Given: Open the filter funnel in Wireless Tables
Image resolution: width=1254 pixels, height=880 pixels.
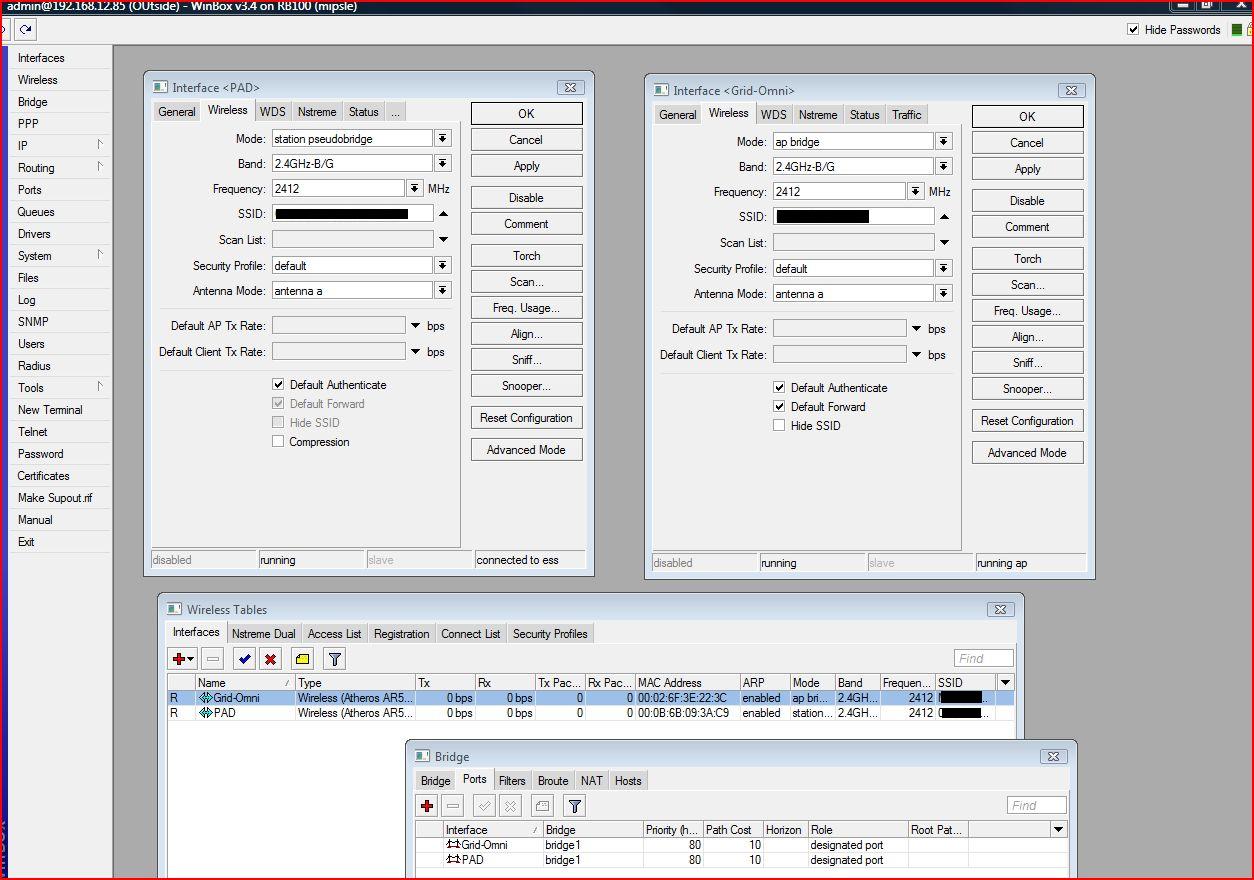Looking at the screenshot, I should point(335,659).
